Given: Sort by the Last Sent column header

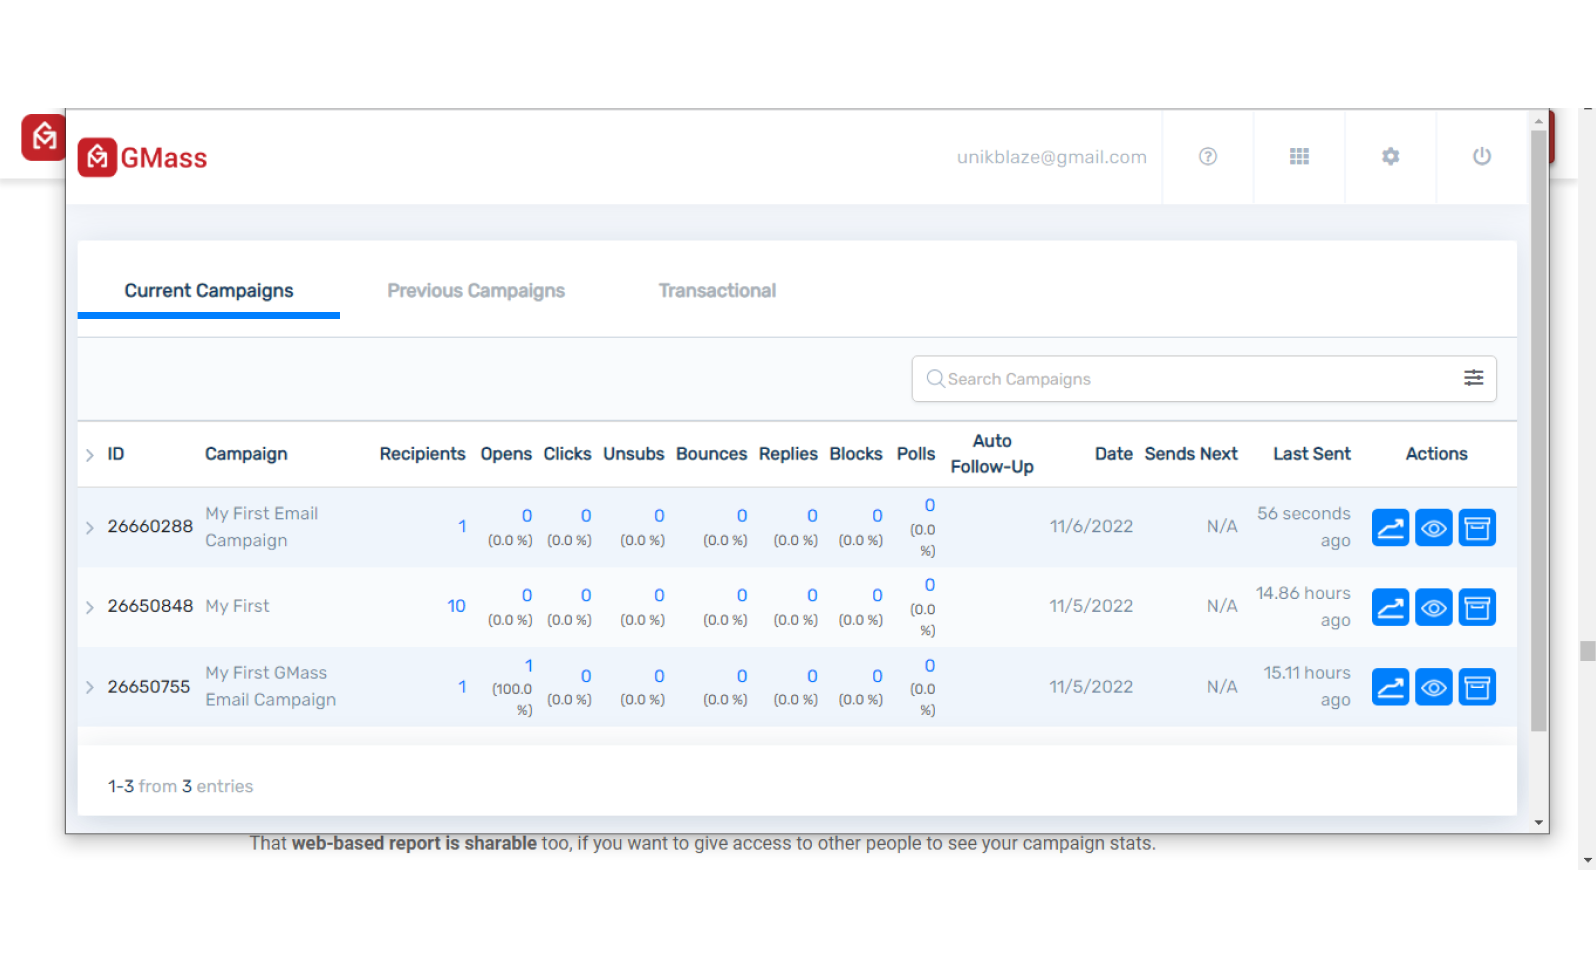Looking at the screenshot, I should (1311, 454).
